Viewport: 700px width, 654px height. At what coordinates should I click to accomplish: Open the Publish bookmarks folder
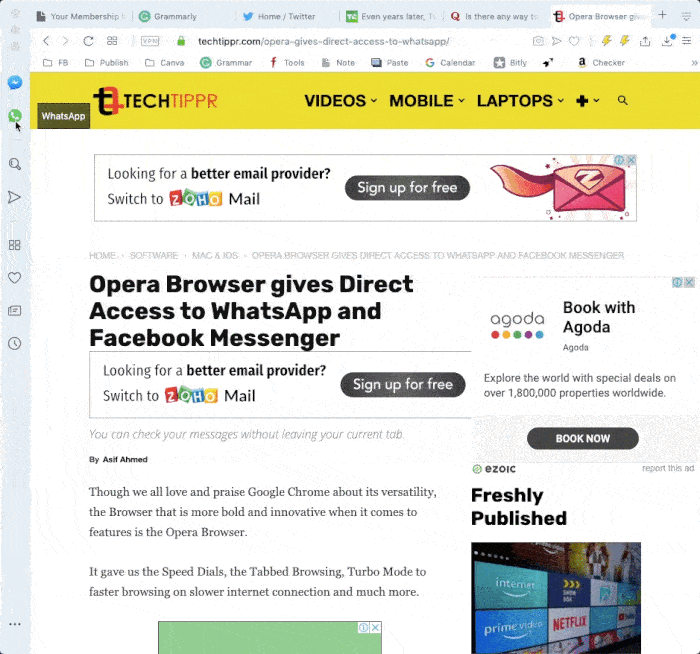pyautogui.click(x=106, y=63)
